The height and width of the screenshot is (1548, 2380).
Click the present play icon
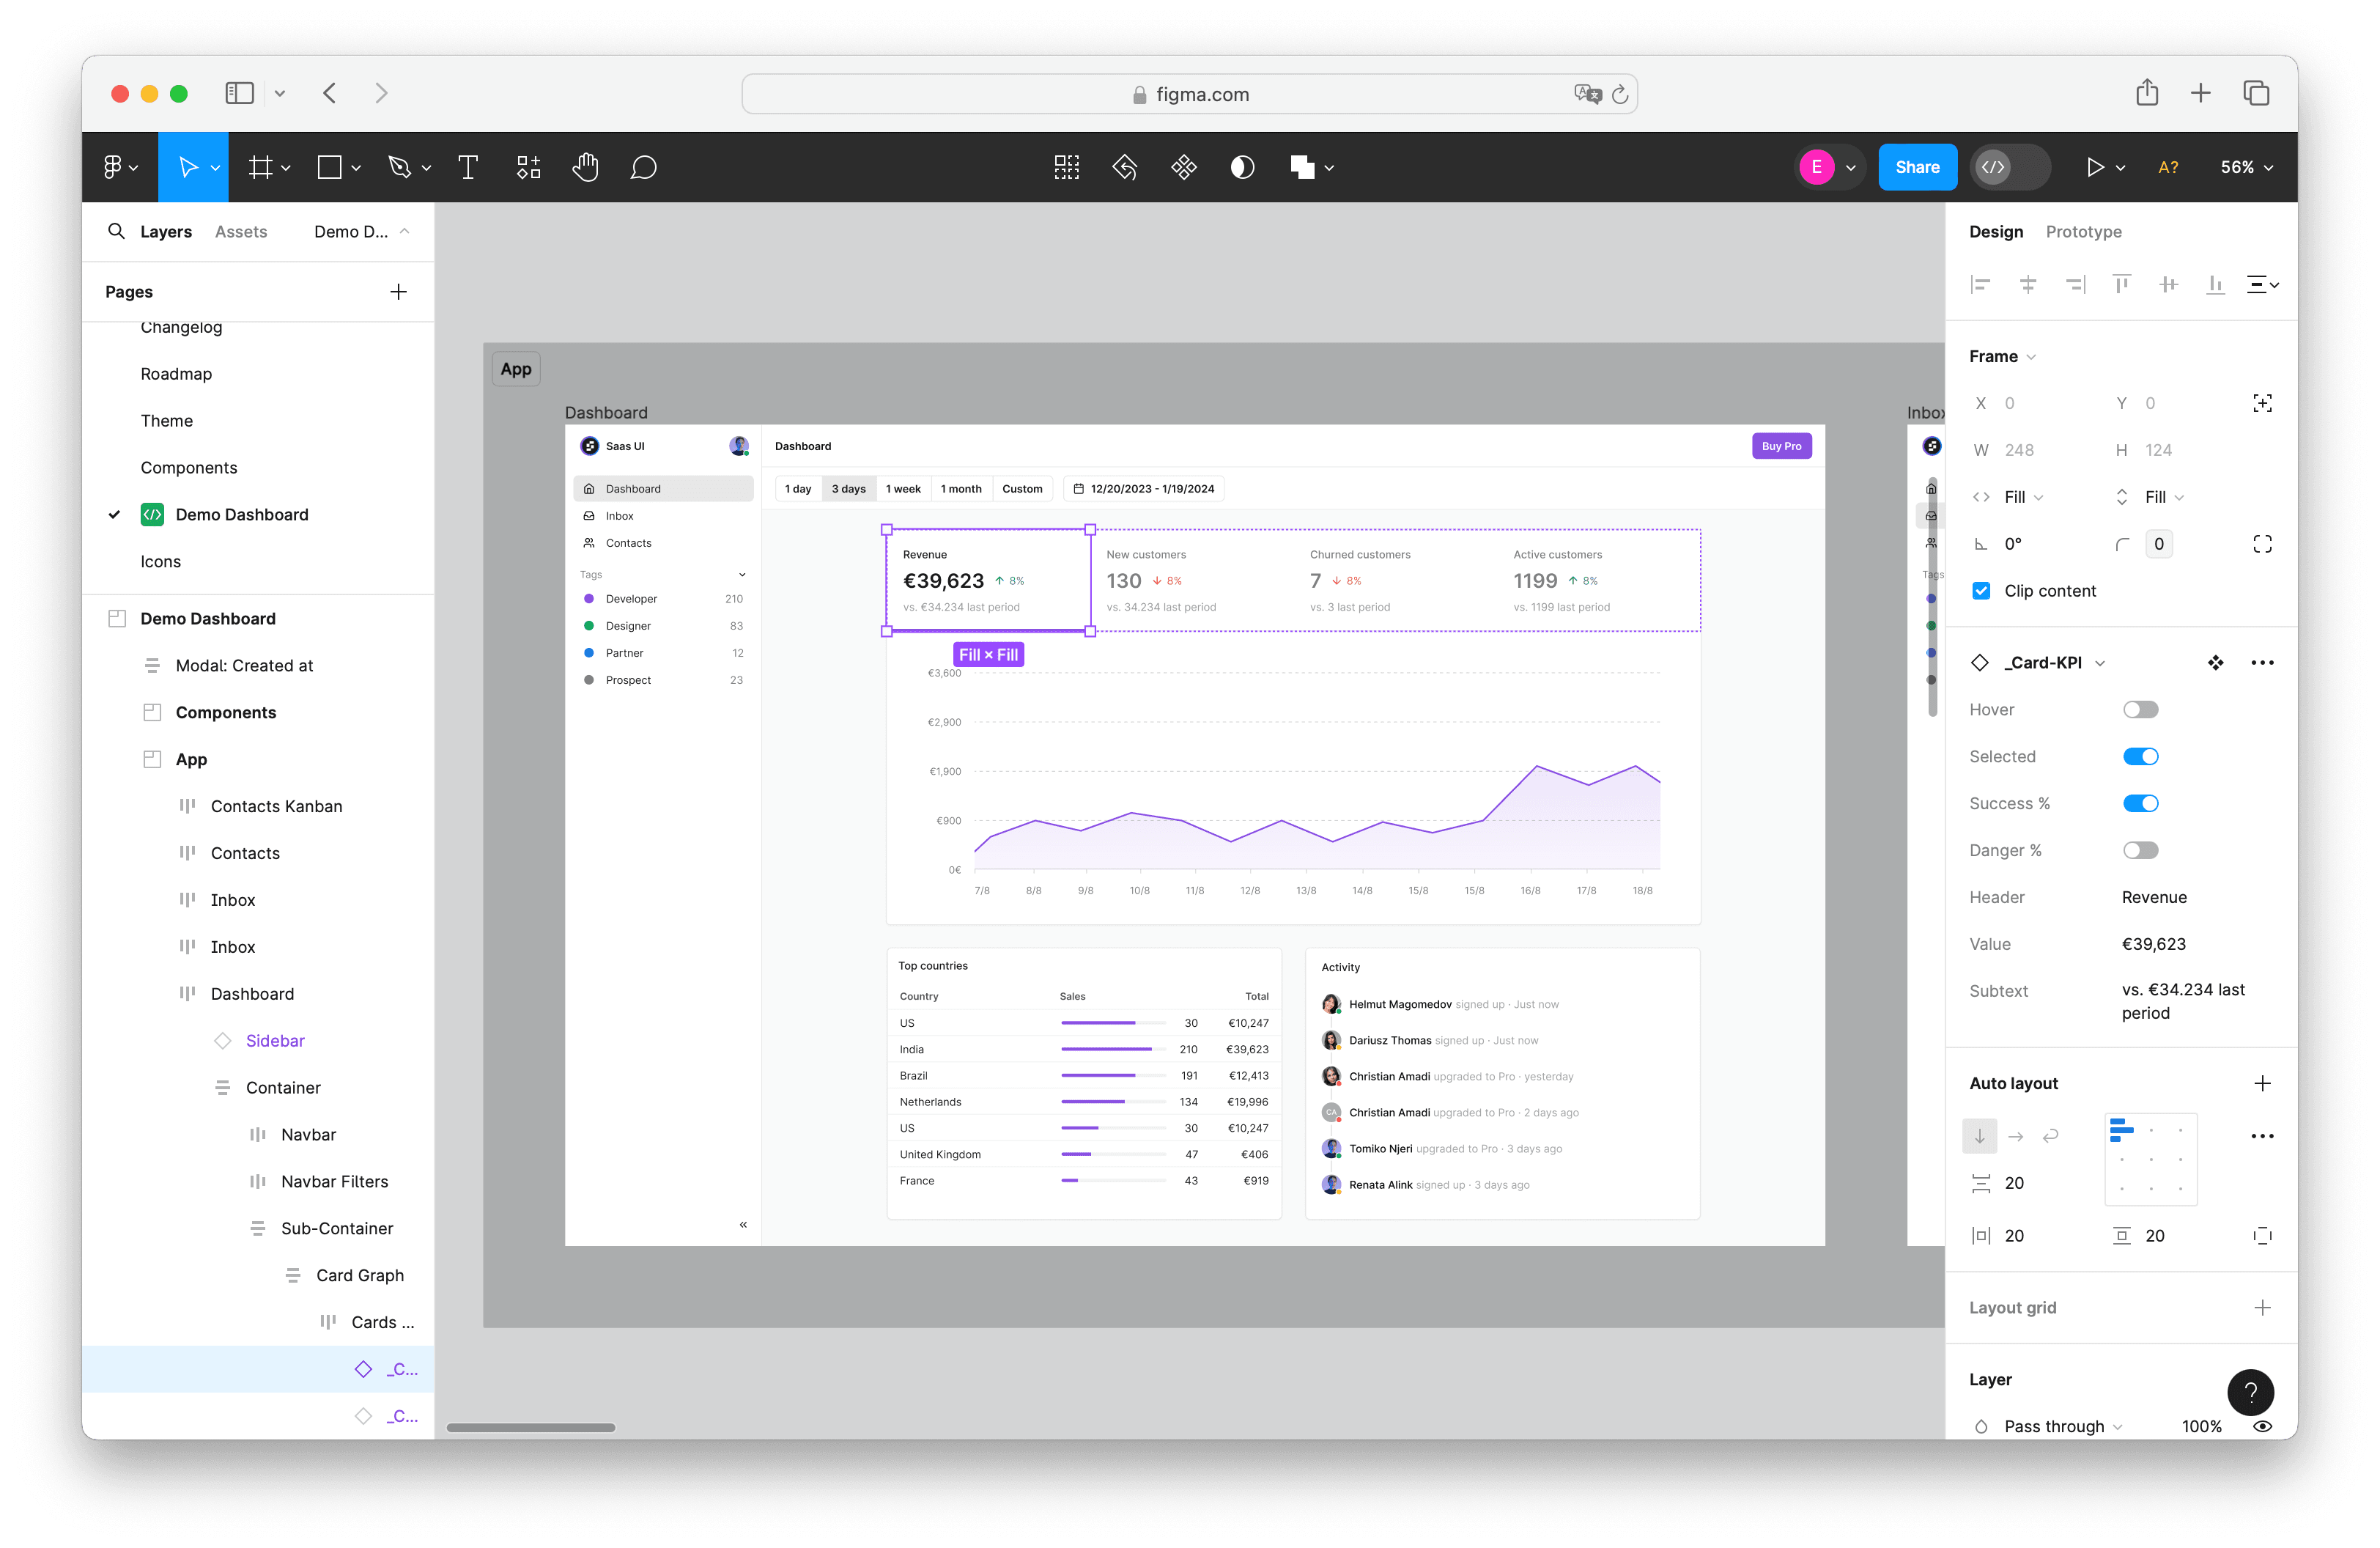click(2094, 167)
